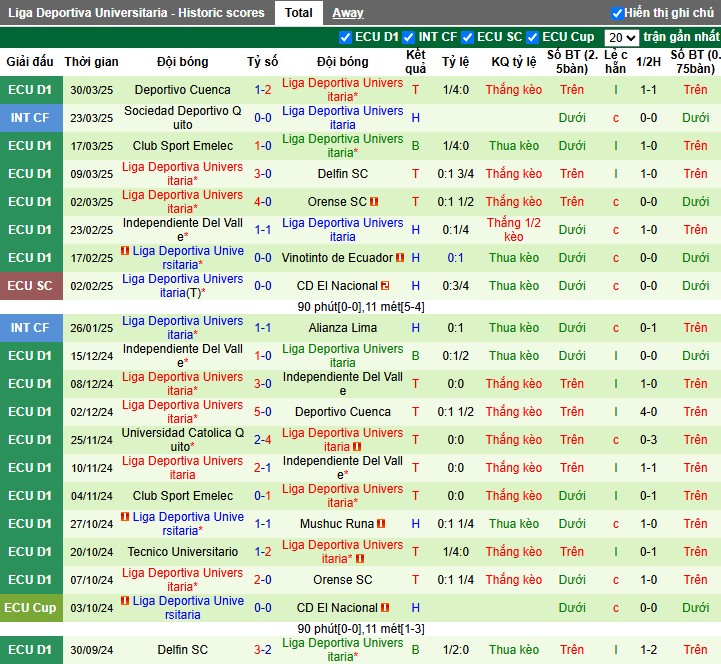Image resolution: width=721 pixels, height=664 pixels.
Task: Uncheck the ECU Cup league filter
Action: (532, 37)
